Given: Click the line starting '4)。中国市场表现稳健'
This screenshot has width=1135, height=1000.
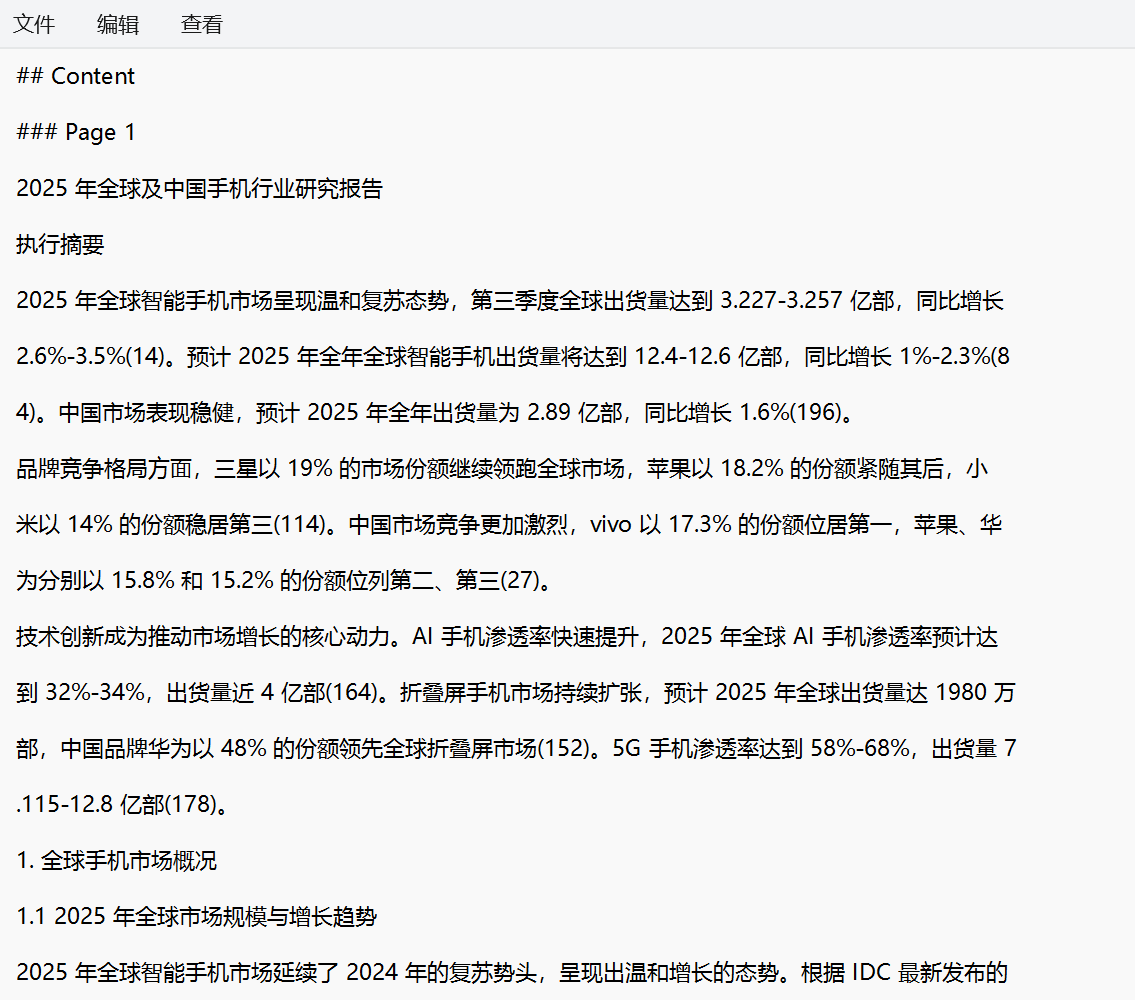Looking at the screenshot, I should pyautogui.click(x=436, y=412).
